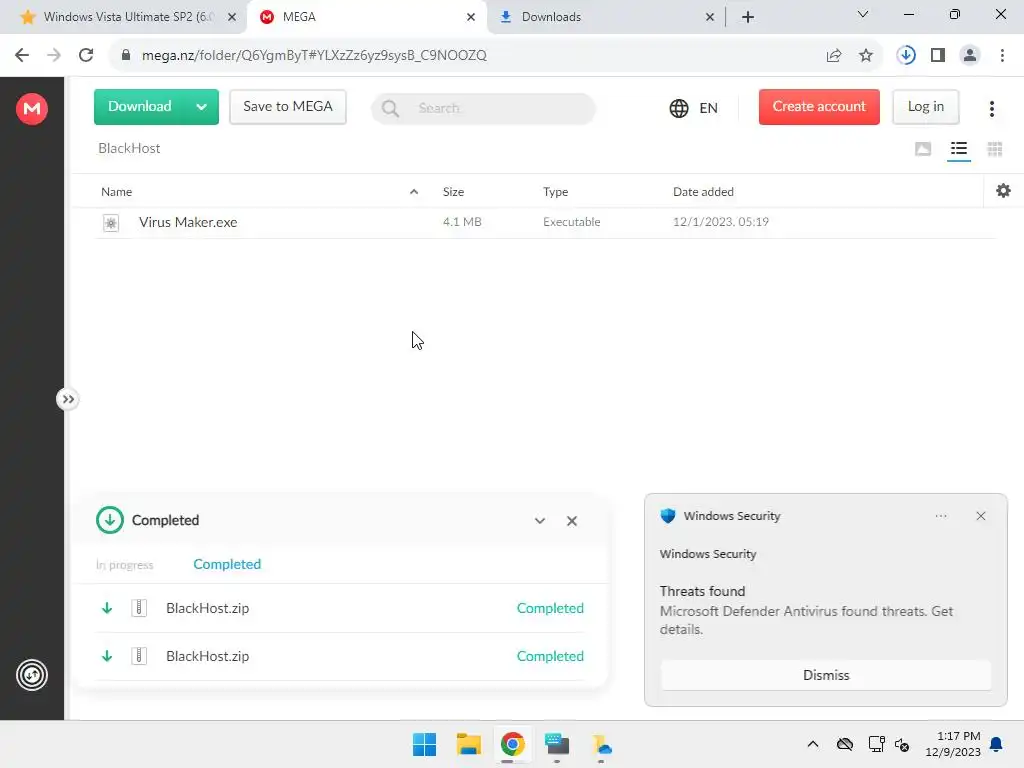Sort by Date added column
This screenshot has height=768, width=1024.
click(703, 191)
